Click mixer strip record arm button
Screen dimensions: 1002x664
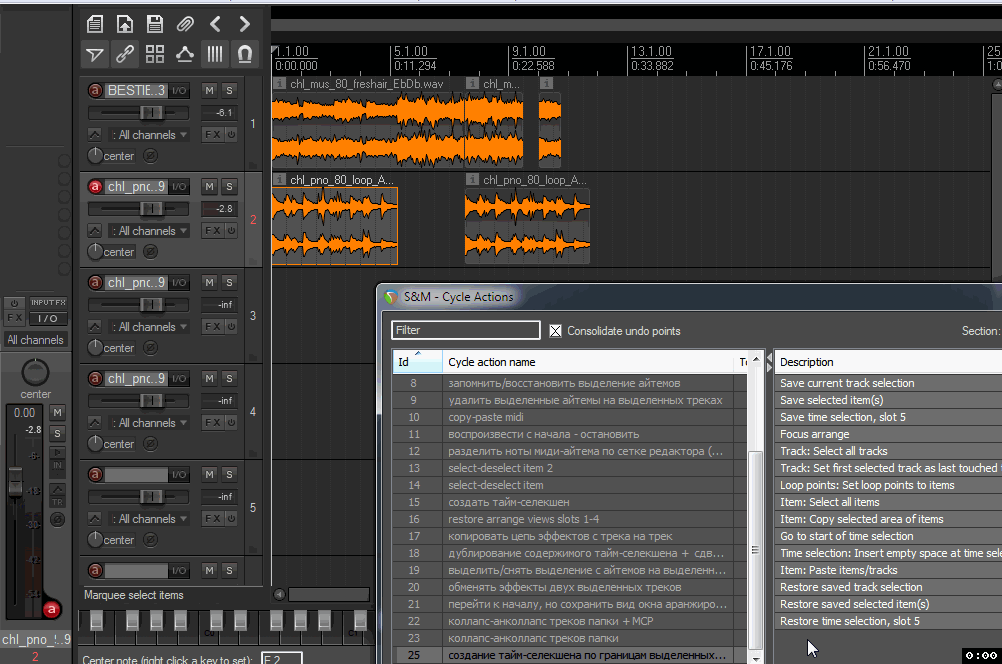tap(52, 610)
